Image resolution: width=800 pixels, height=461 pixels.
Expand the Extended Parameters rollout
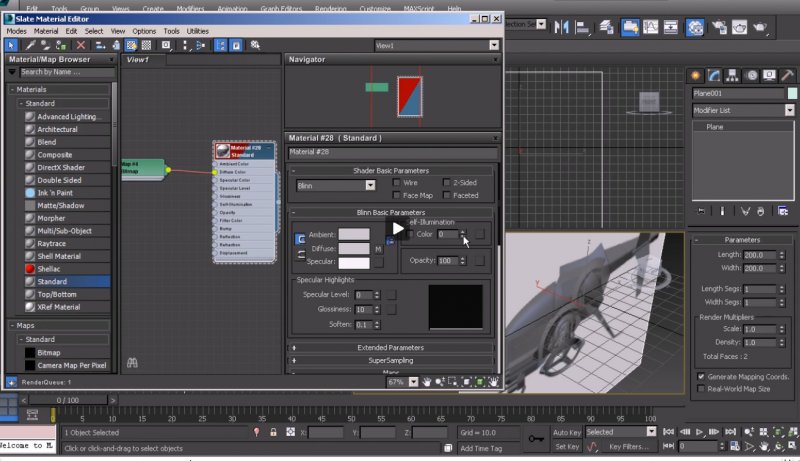(x=391, y=347)
